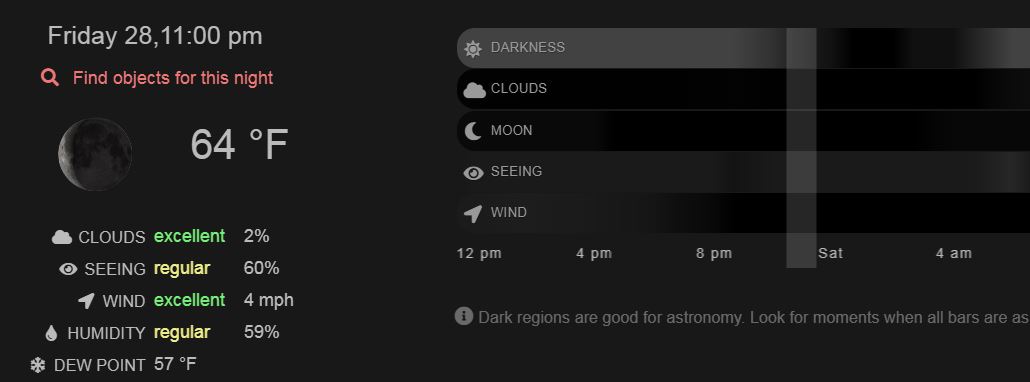The width and height of the screenshot is (1030, 382).
Task: Click the 64 °F temperature reading
Action: [239, 145]
